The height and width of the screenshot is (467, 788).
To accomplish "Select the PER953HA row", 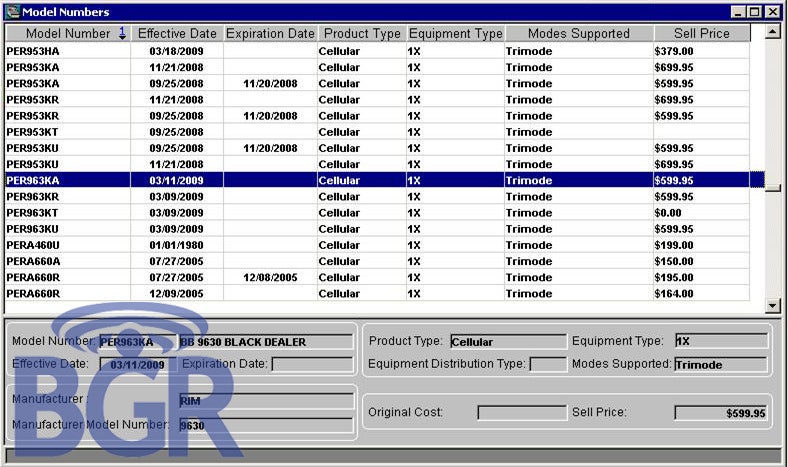I will point(377,51).
